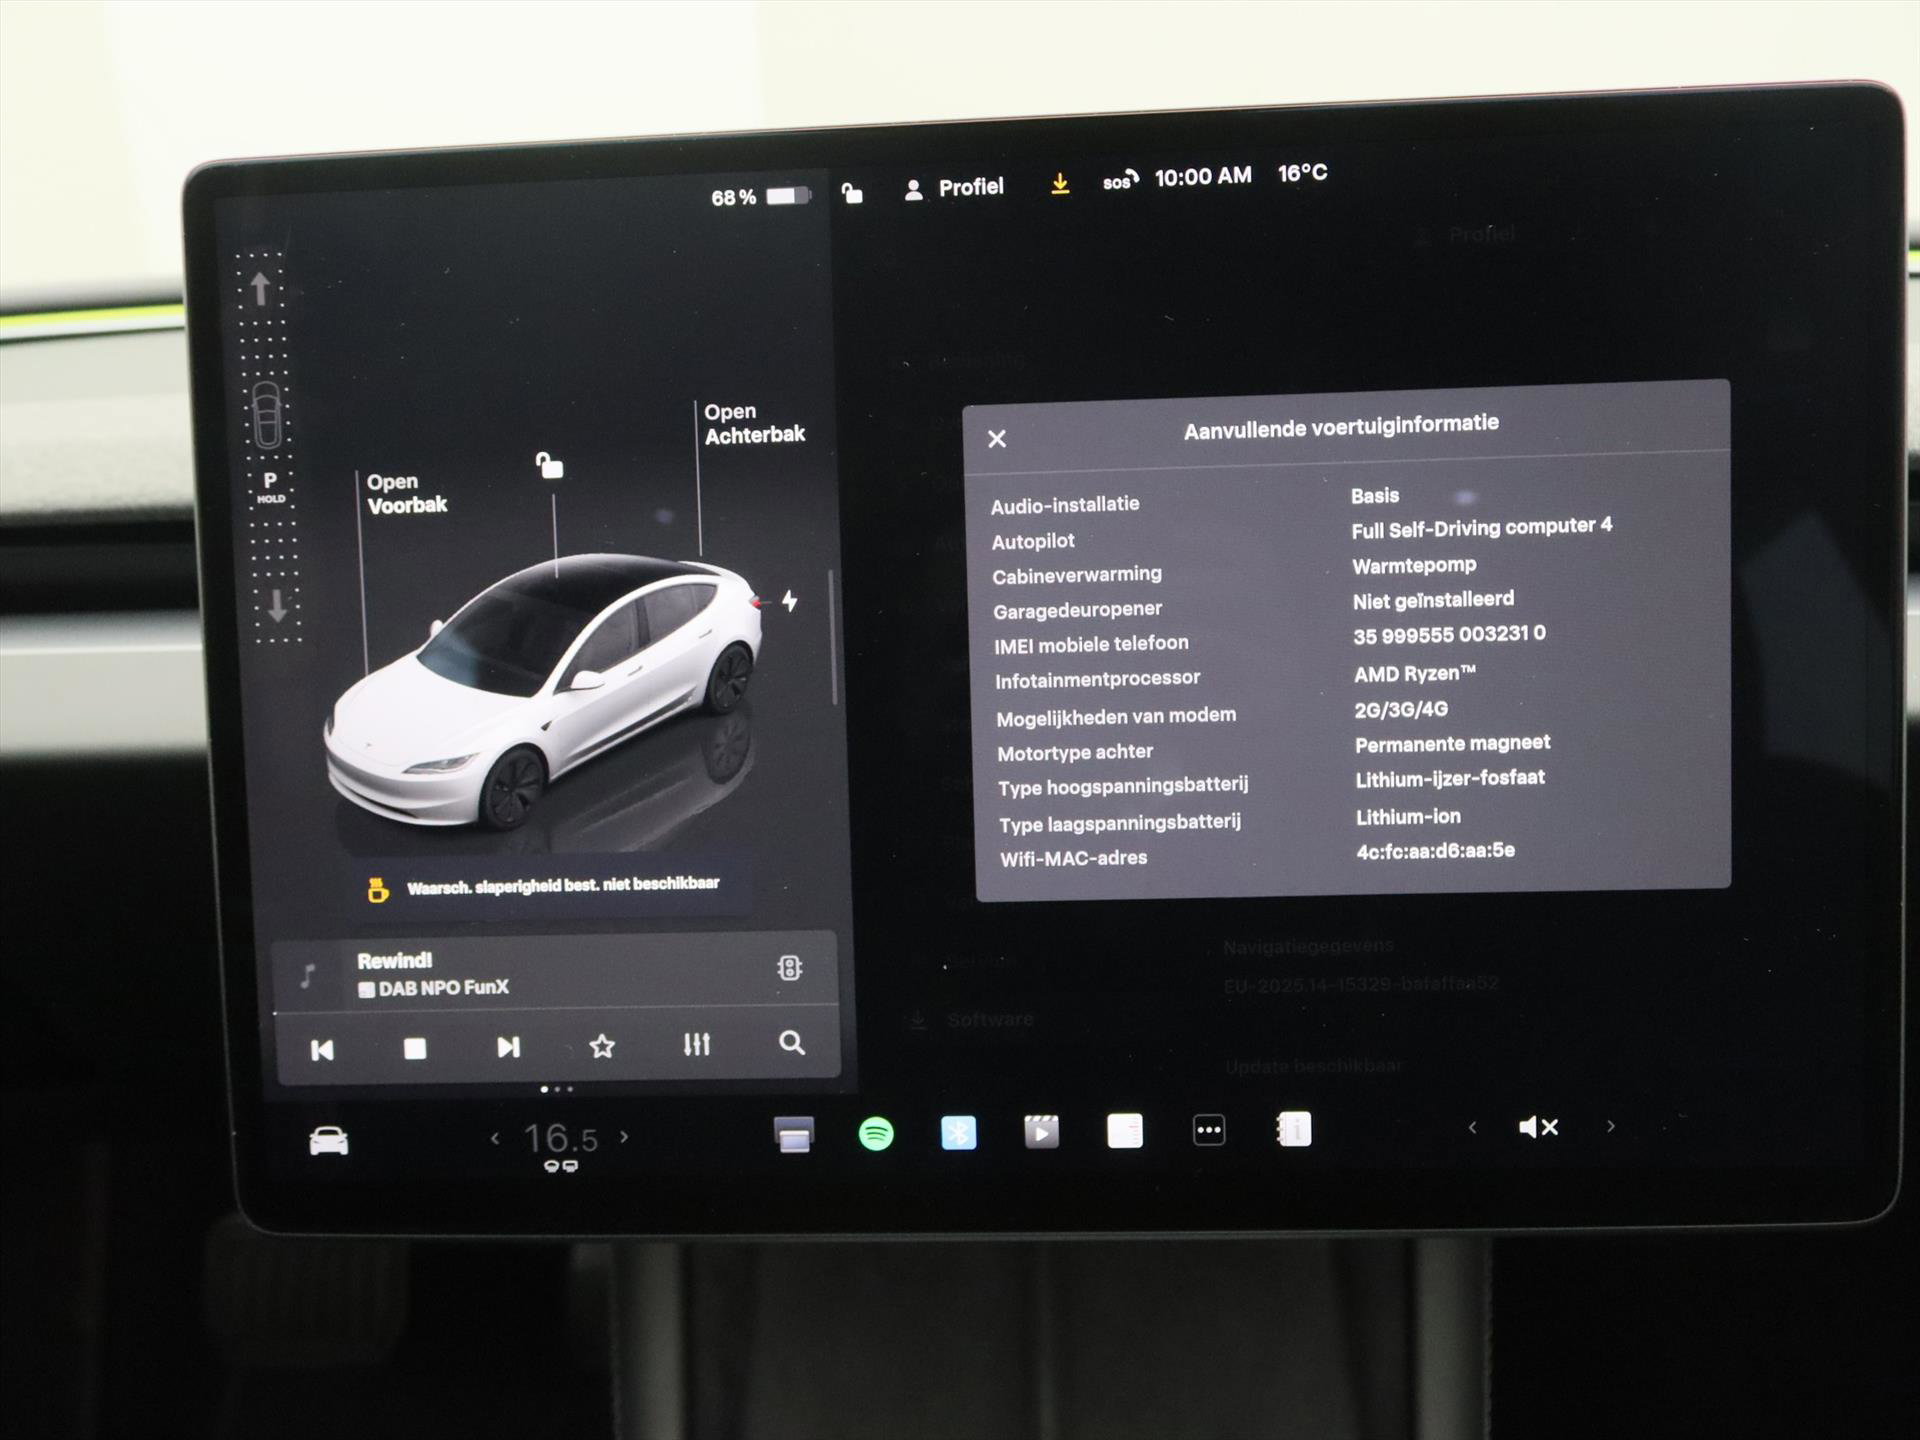Shift to Reverse with the down arrow

point(276,606)
